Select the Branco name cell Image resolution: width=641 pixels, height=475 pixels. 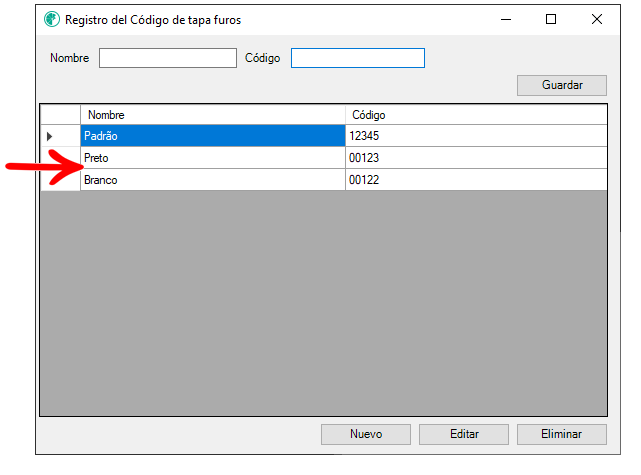pyautogui.click(x=213, y=180)
